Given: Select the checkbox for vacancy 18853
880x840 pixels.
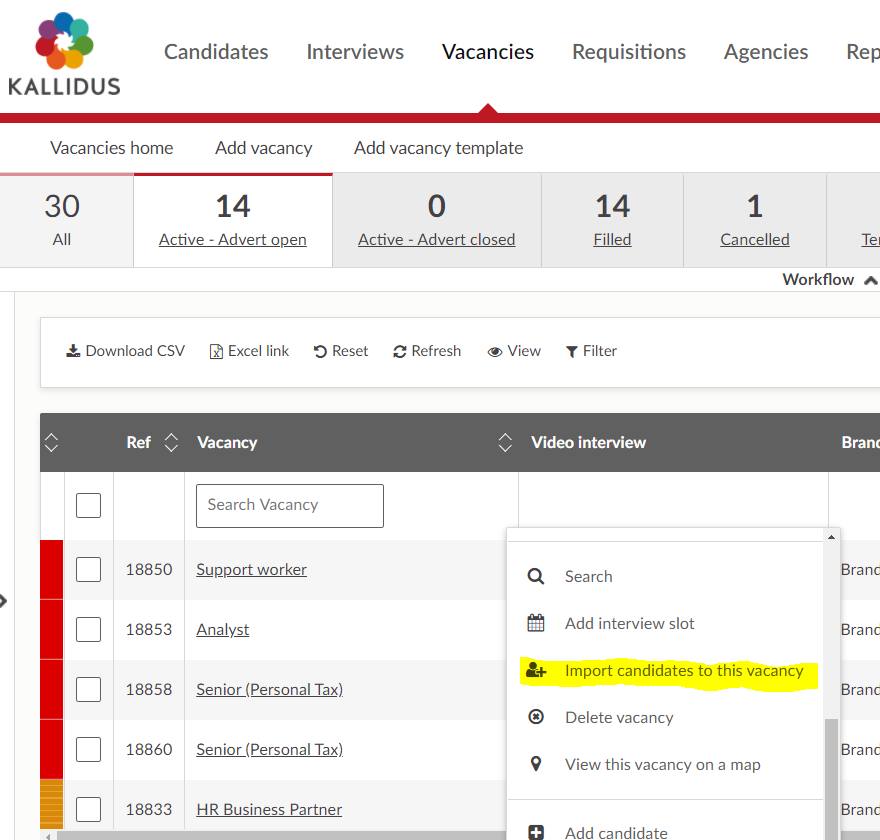Looking at the screenshot, I should tap(89, 629).
